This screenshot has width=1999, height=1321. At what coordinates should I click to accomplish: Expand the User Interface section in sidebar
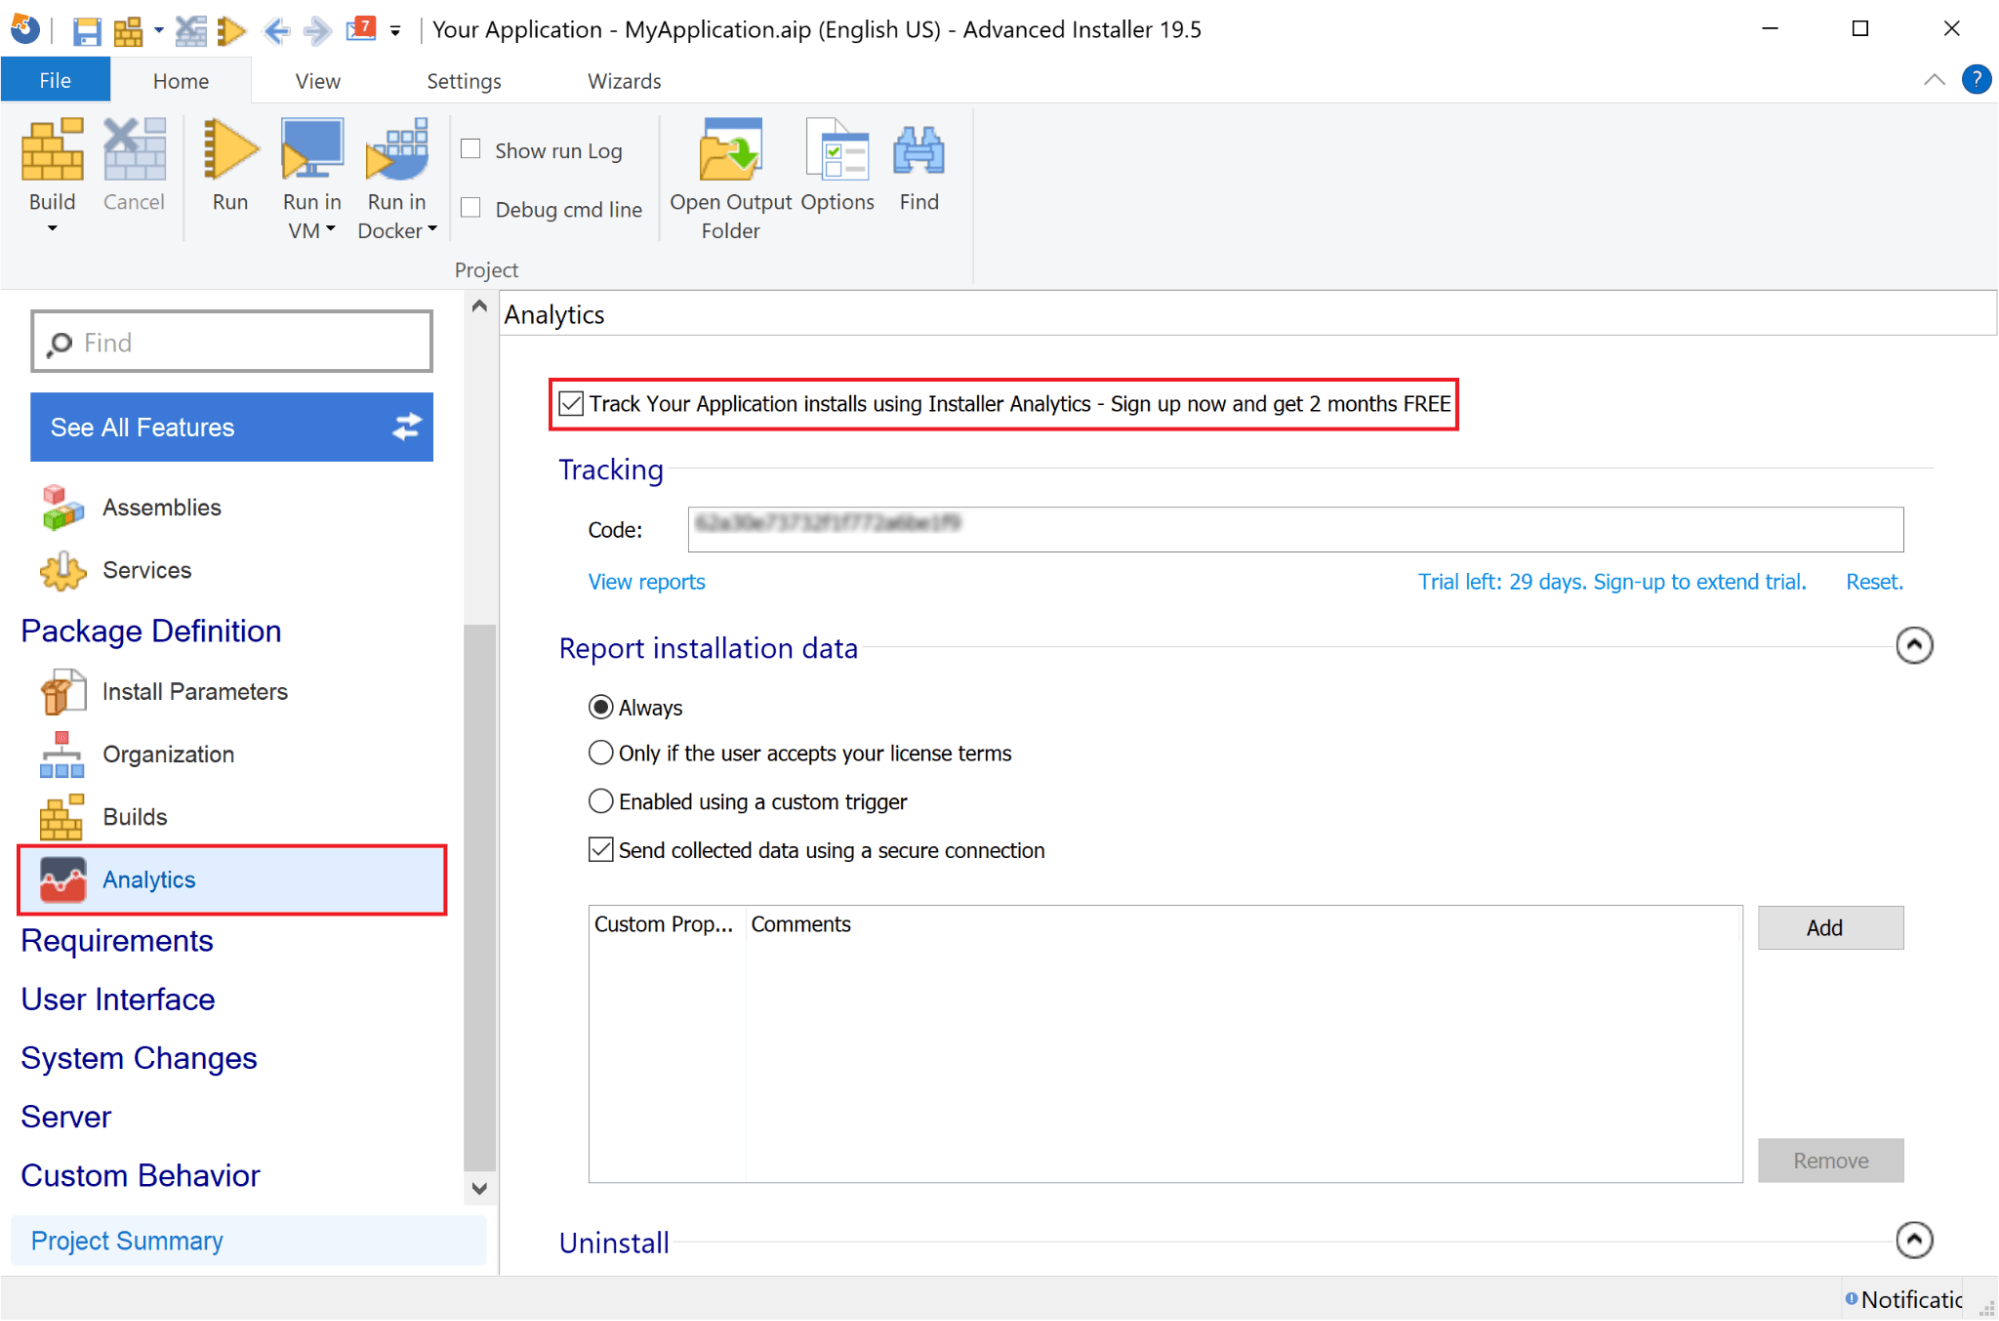click(x=118, y=1000)
